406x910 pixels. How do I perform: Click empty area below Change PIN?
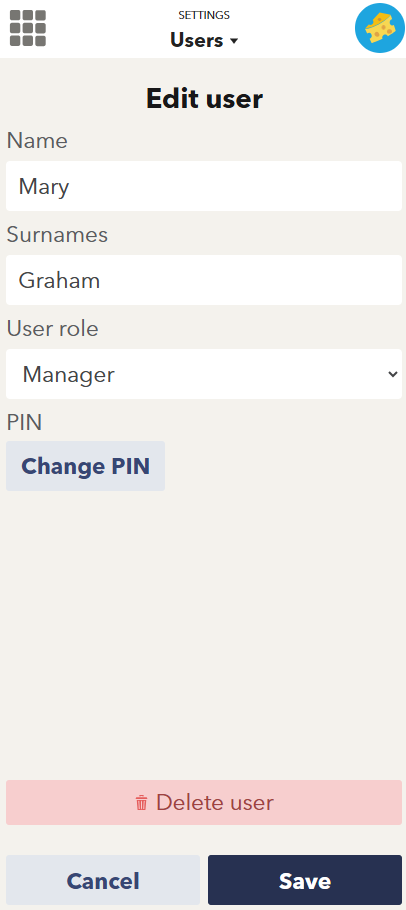tap(204, 633)
